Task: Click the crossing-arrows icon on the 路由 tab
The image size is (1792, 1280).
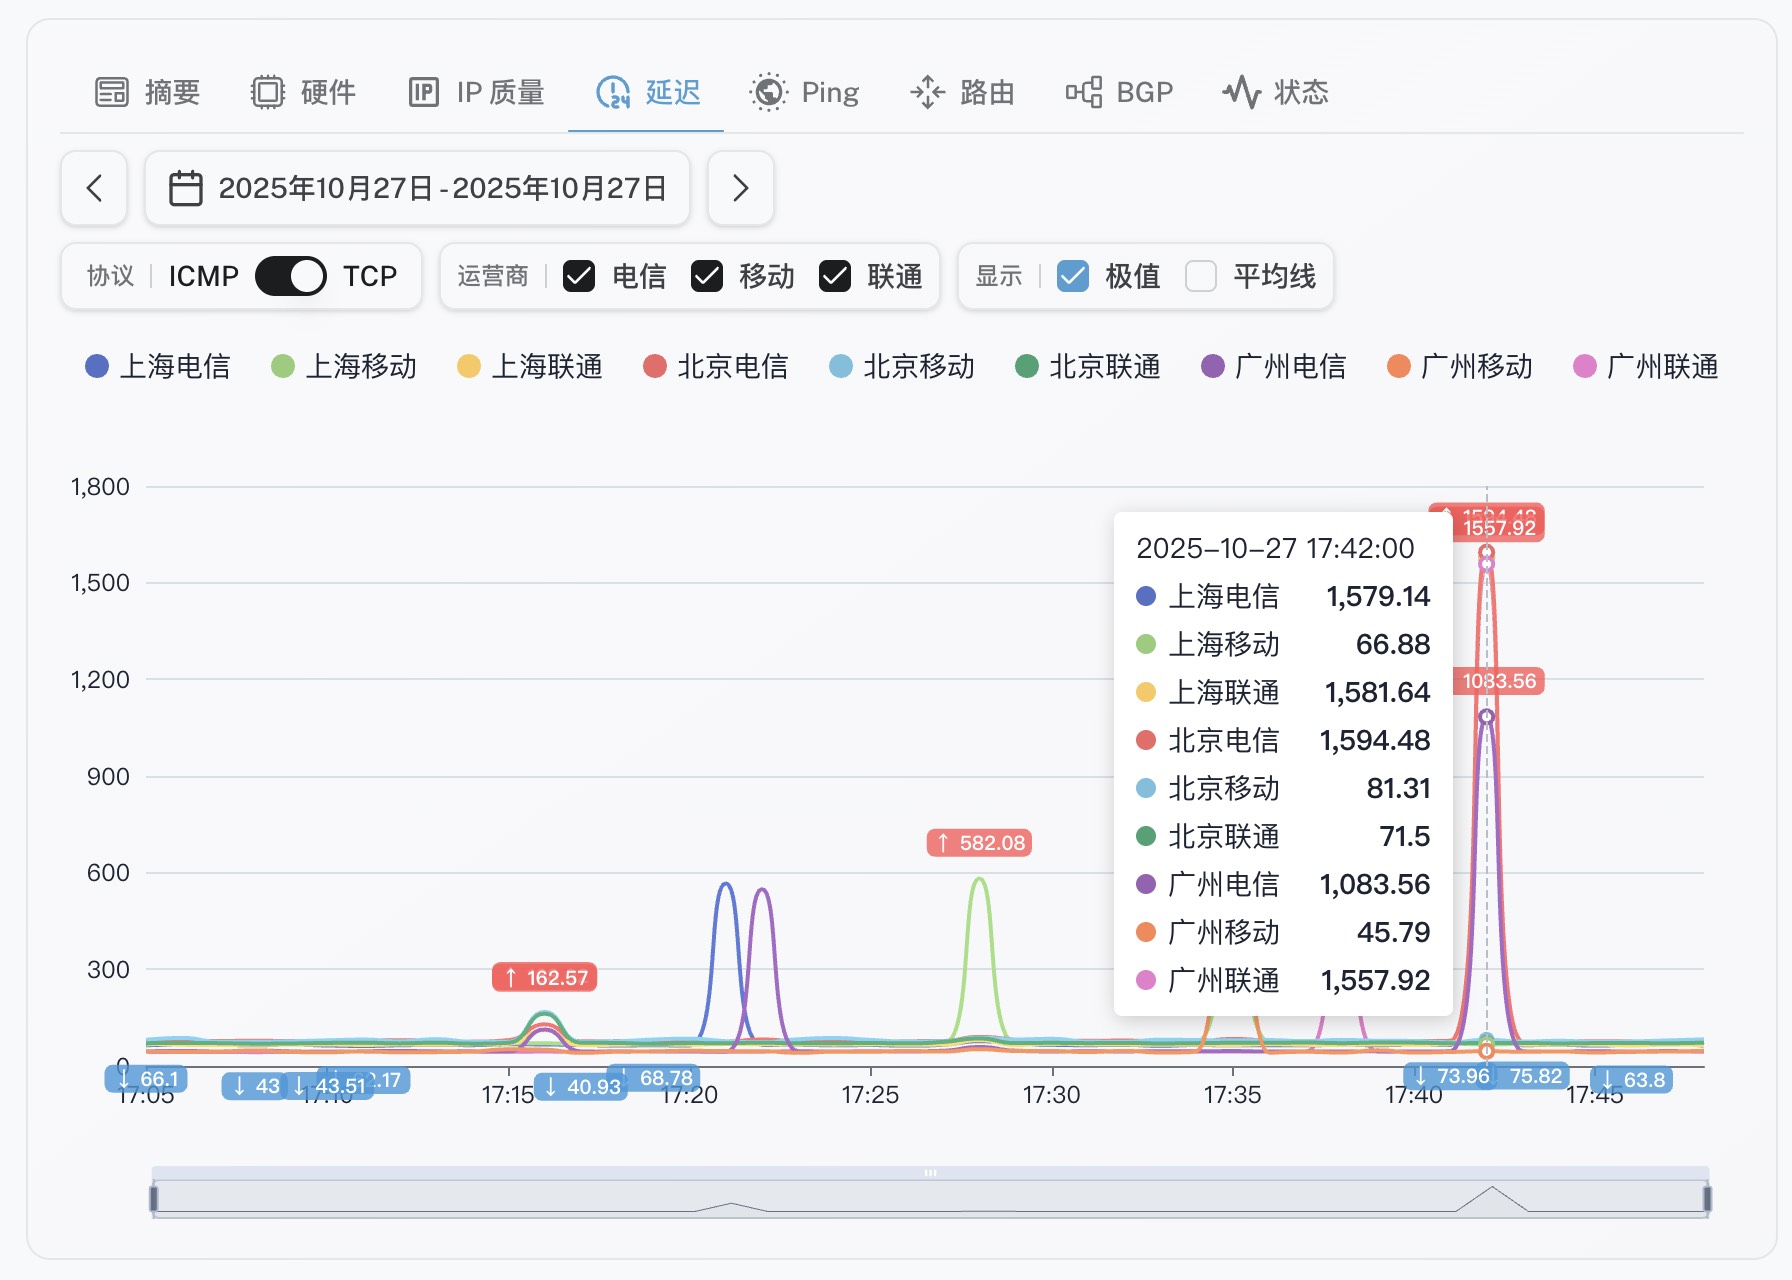Action: [x=929, y=91]
